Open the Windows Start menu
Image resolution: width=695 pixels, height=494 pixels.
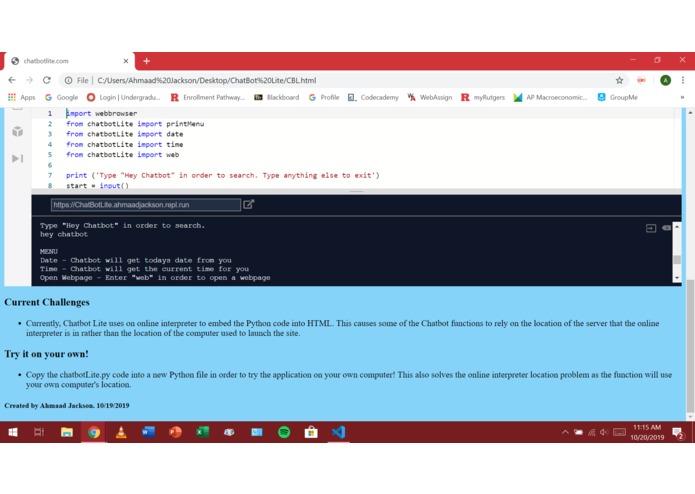pyautogui.click(x=13, y=432)
